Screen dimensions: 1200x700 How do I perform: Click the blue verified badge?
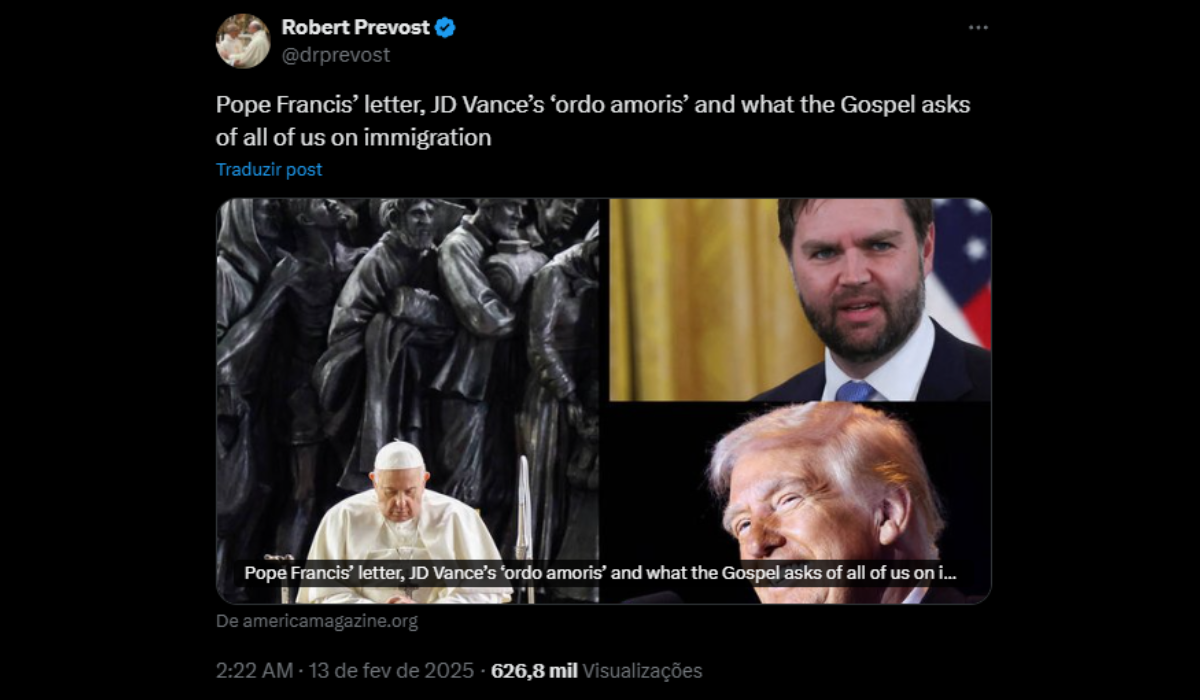pyautogui.click(x=445, y=28)
